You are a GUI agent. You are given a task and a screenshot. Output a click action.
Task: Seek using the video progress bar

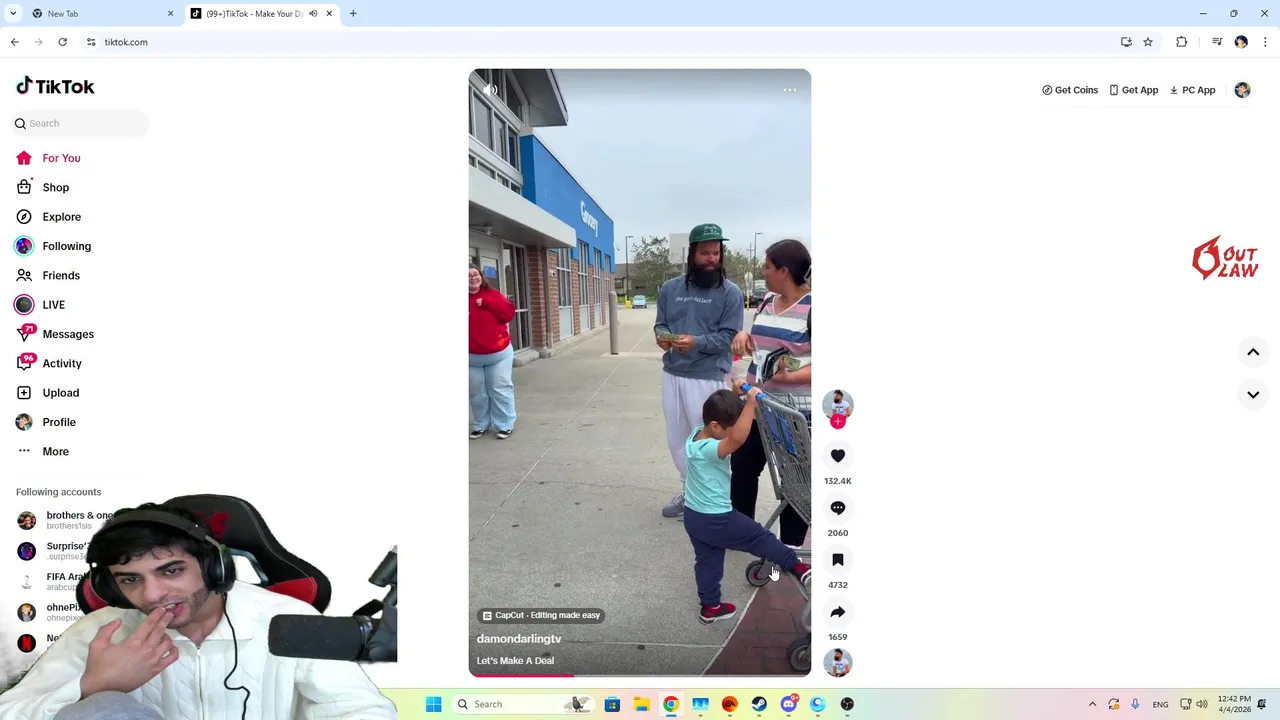coord(640,675)
